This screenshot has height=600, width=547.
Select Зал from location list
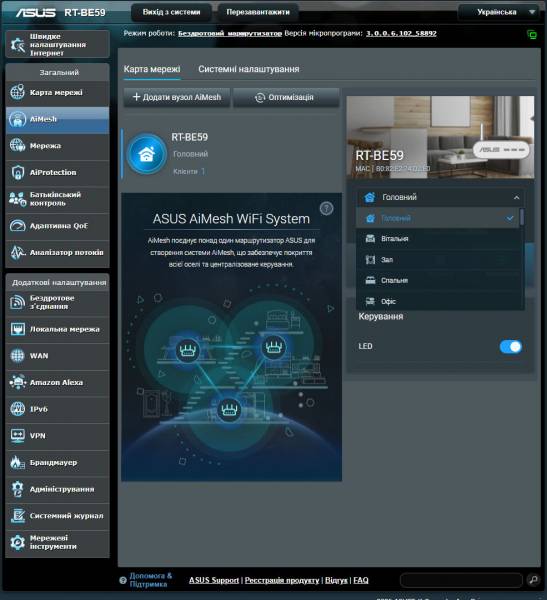pyautogui.click(x=438, y=260)
